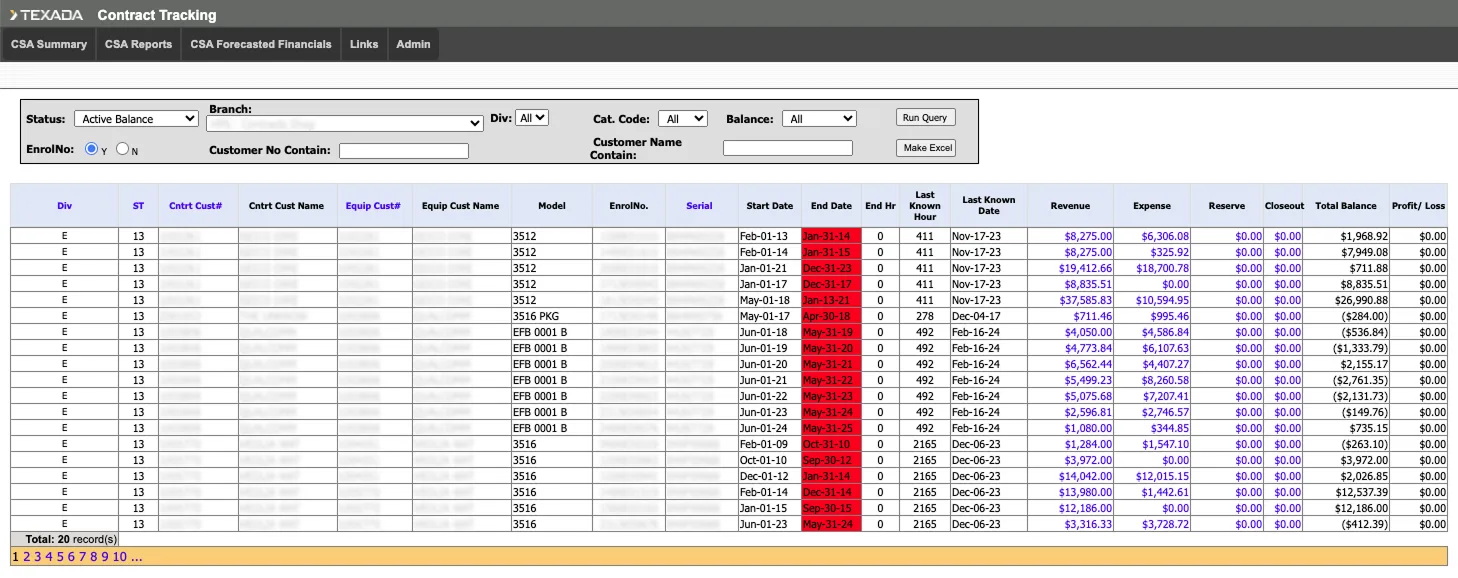
Task: Select the EnrolNo N radio button
Action: [122, 149]
